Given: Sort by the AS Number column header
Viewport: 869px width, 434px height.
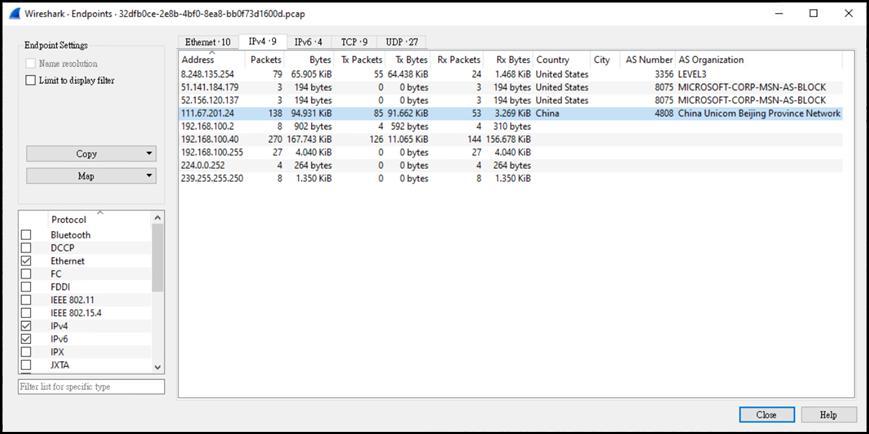Looking at the screenshot, I should point(647,59).
